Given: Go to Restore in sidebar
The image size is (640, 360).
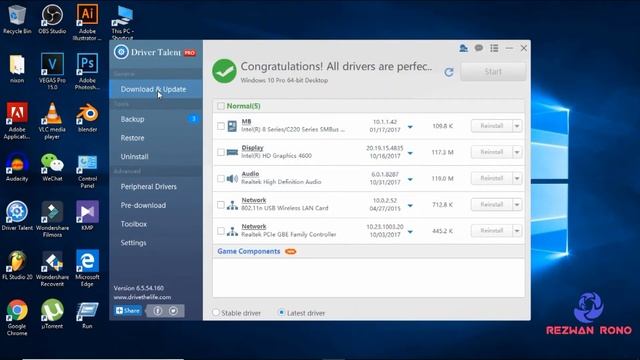Looking at the screenshot, I should coord(156,138).
